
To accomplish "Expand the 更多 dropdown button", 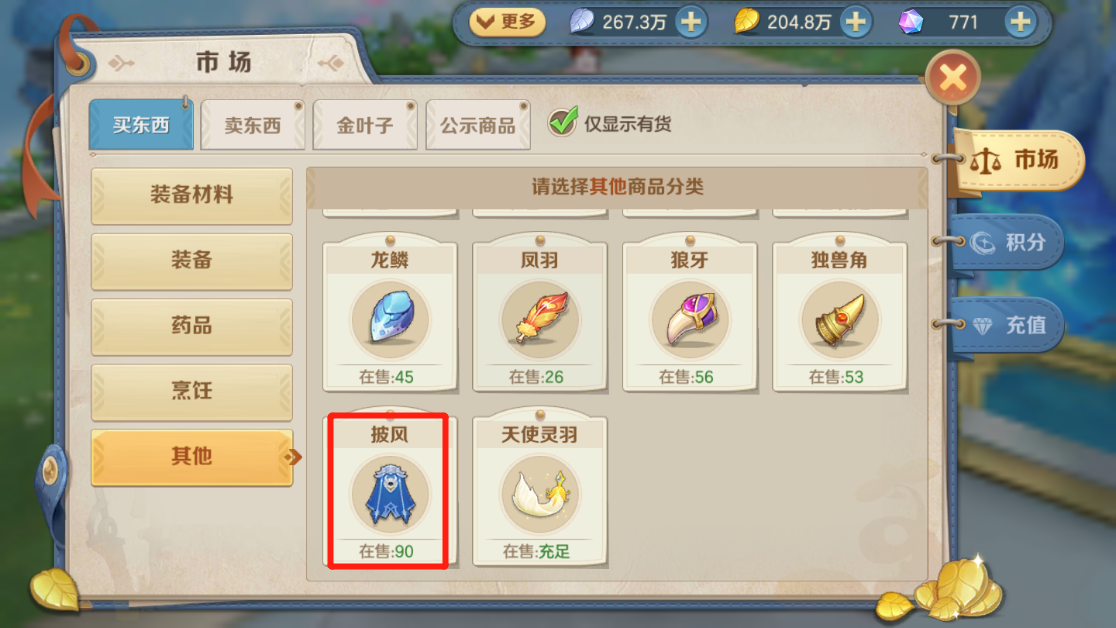I will point(507,22).
